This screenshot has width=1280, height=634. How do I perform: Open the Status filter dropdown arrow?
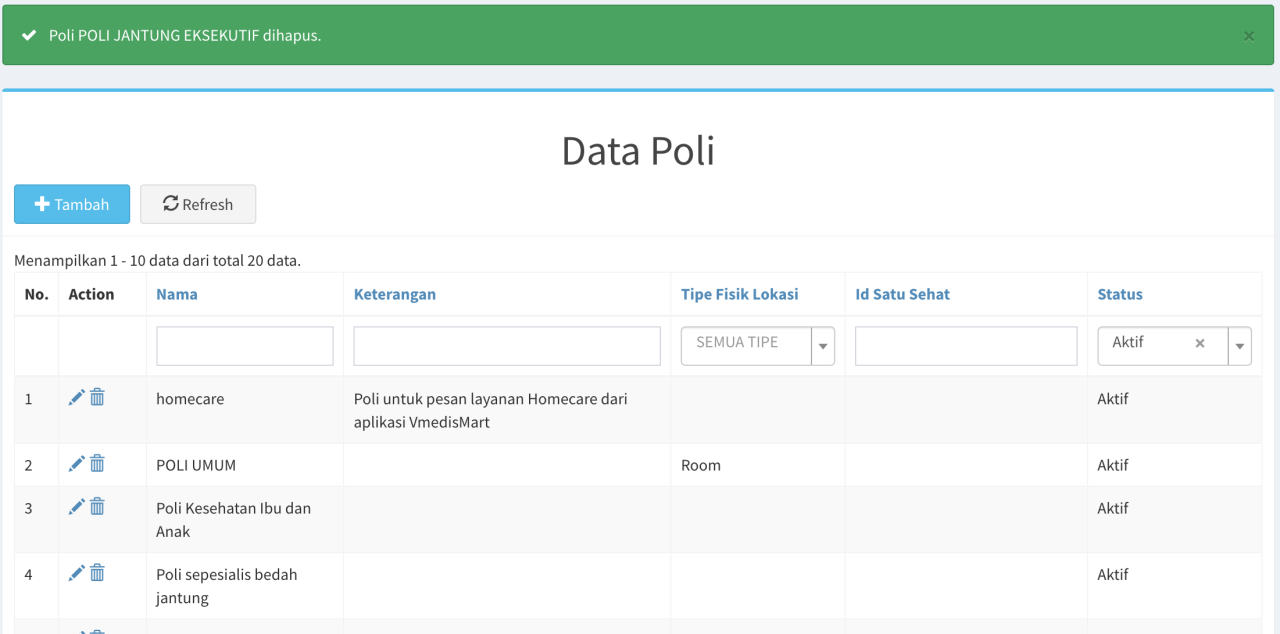coord(1240,346)
